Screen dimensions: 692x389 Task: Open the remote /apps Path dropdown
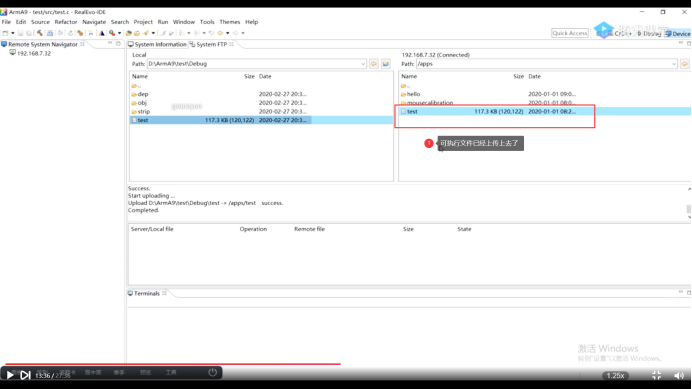pyautogui.click(x=674, y=64)
